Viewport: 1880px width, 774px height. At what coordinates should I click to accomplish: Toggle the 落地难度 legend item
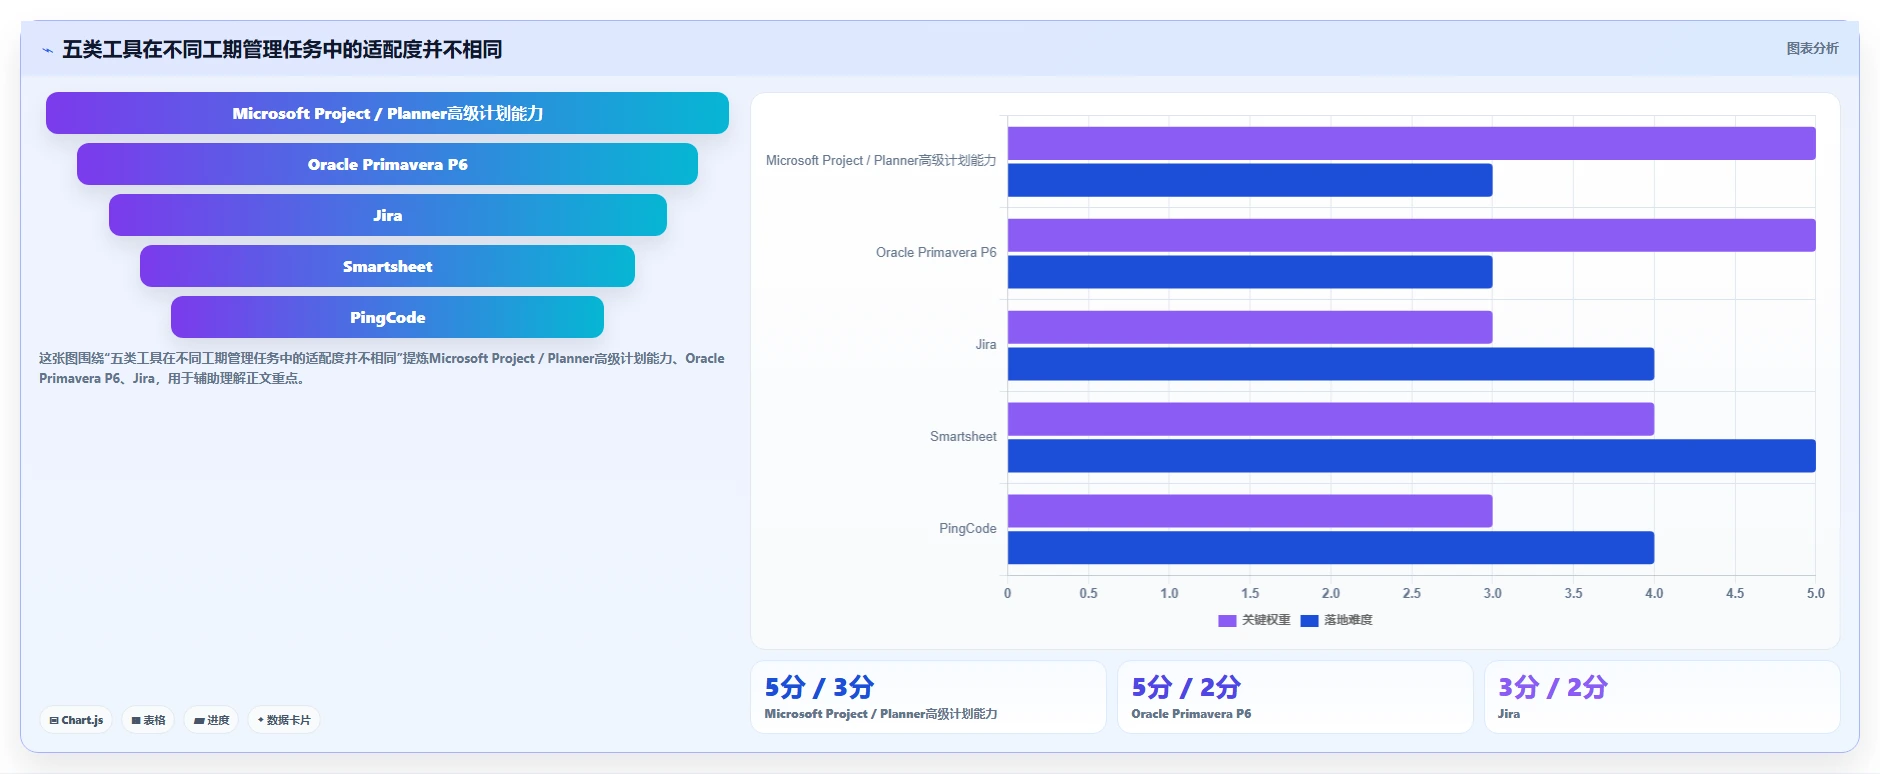[x=1337, y=620]
